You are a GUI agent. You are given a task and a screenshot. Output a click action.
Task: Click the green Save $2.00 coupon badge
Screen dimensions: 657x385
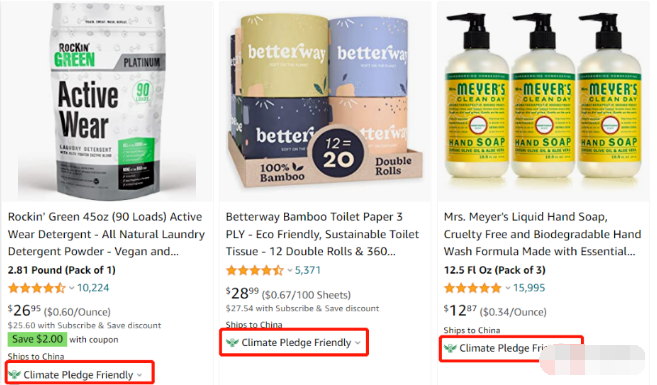pos(37,339)
